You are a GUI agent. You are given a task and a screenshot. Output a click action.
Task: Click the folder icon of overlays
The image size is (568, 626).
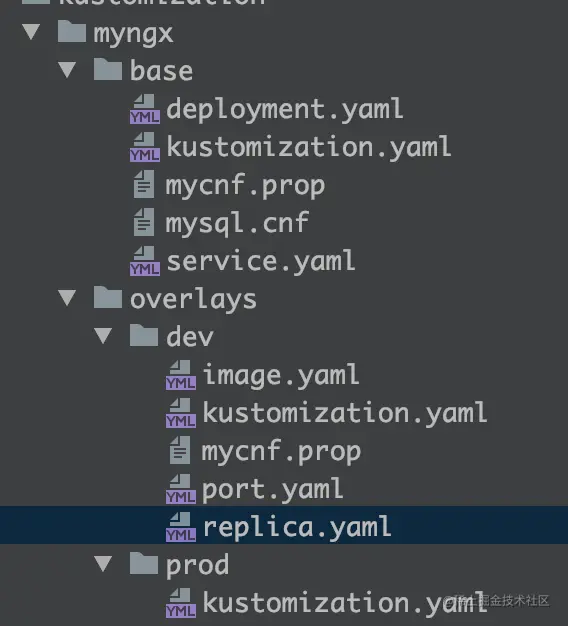tap(108, 297)
